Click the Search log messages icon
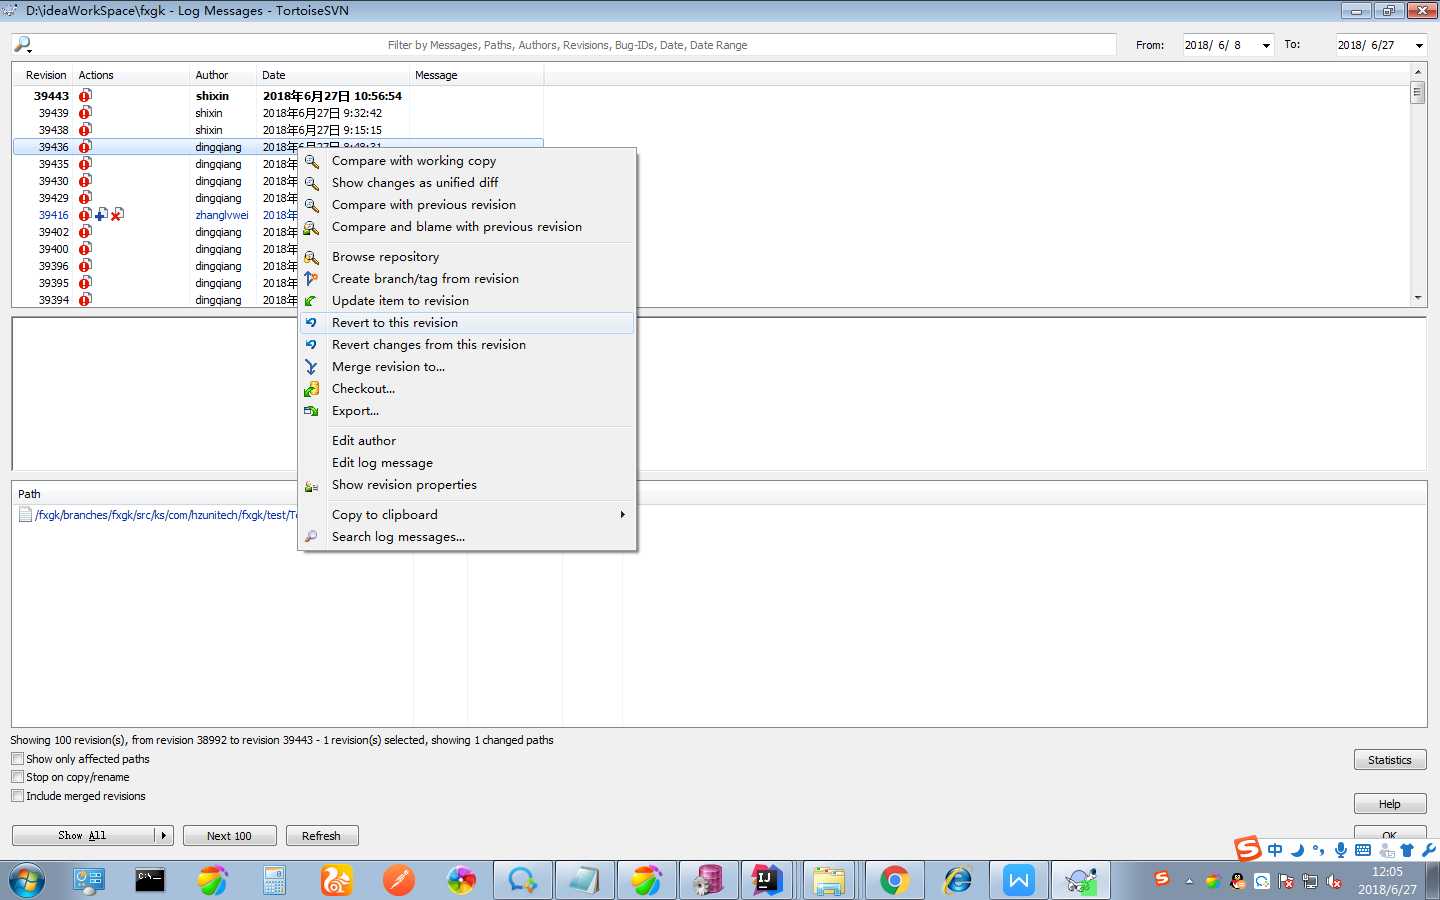 coord(312,537)
